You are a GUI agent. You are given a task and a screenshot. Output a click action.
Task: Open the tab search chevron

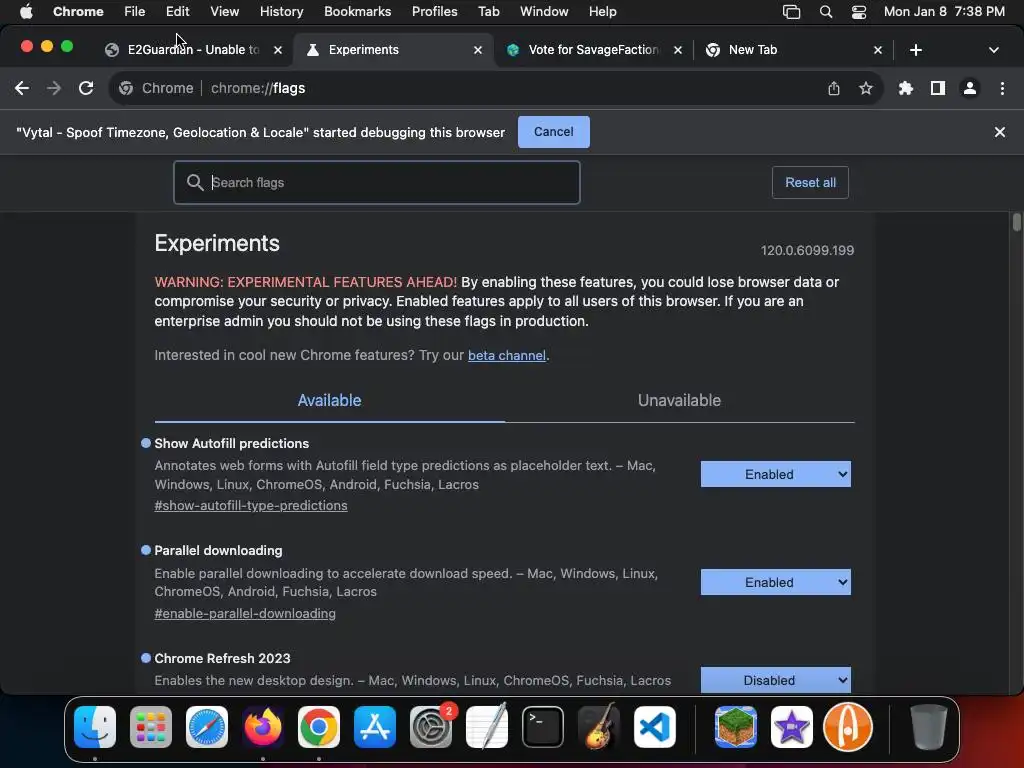point(994,50)
